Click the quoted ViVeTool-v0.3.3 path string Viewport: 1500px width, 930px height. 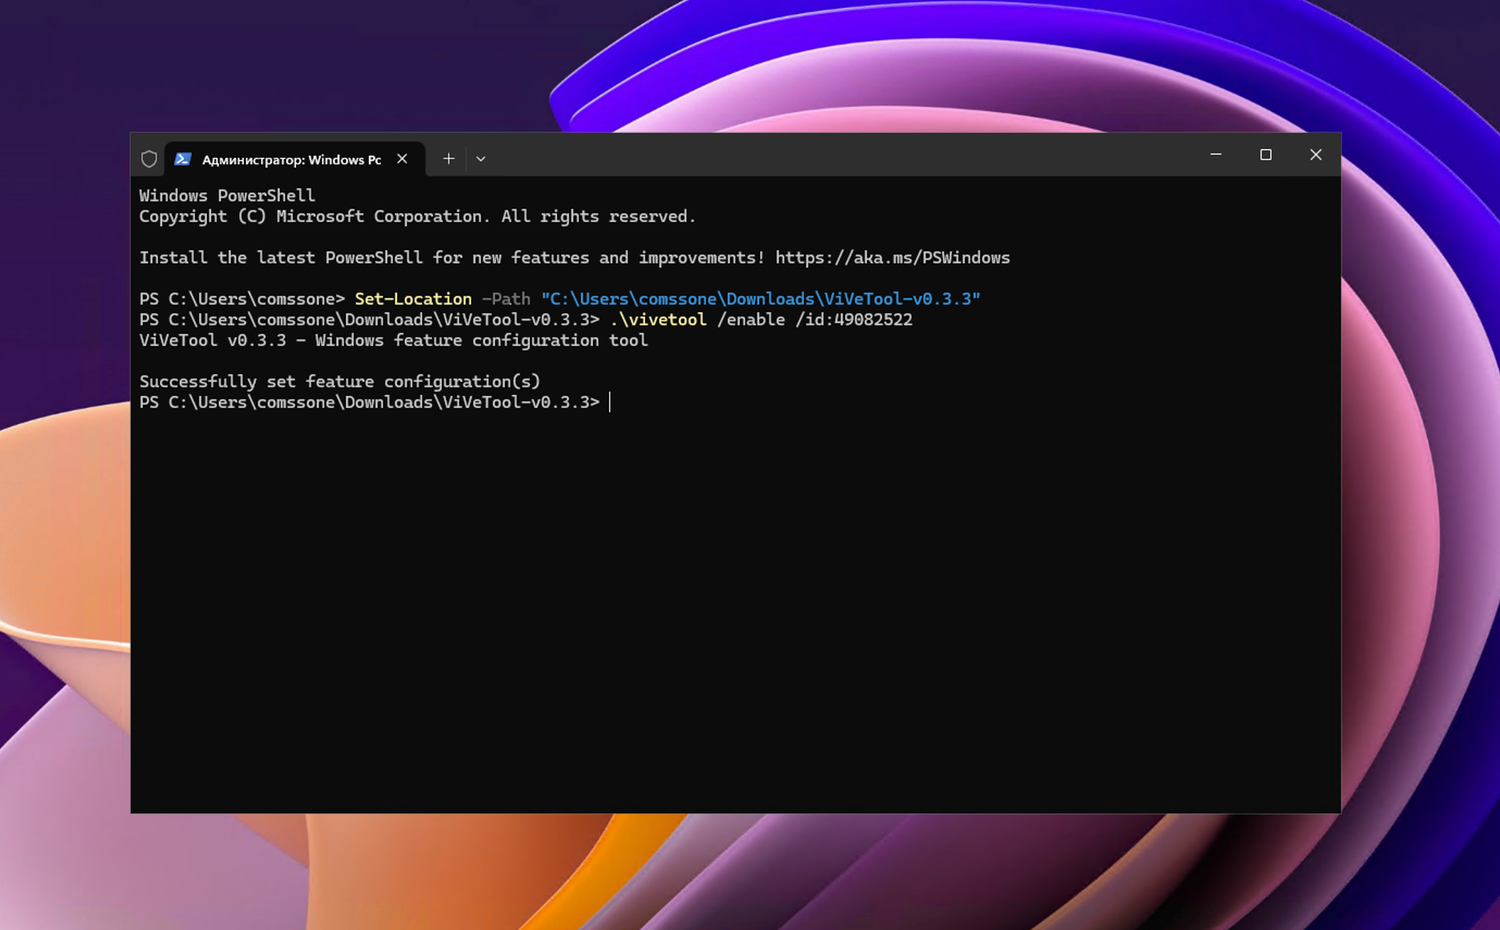[761, 299]
